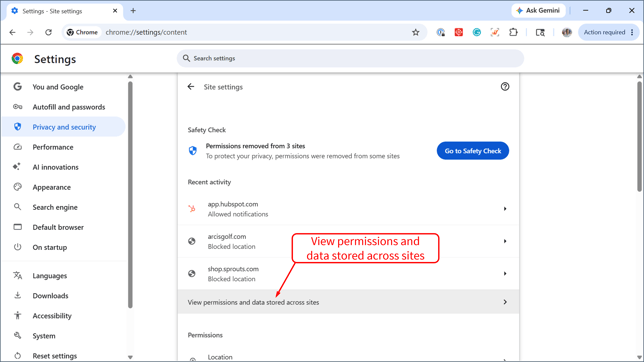The width and height of the screenshot is (644, 362).
Task: Expand shop.sprouts.com row arrow
Action: pos(505,274)
